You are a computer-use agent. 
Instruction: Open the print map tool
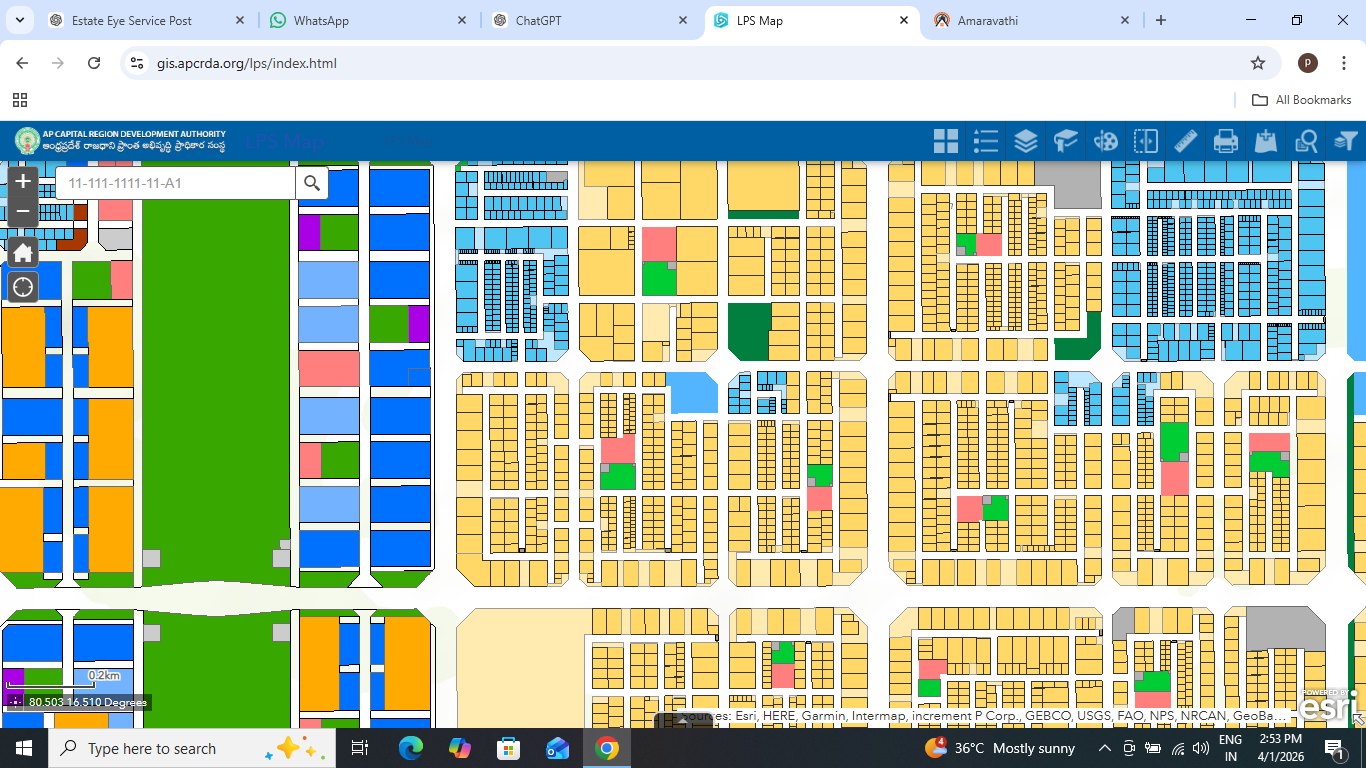pyautogui.click(x=1226, y=141)
